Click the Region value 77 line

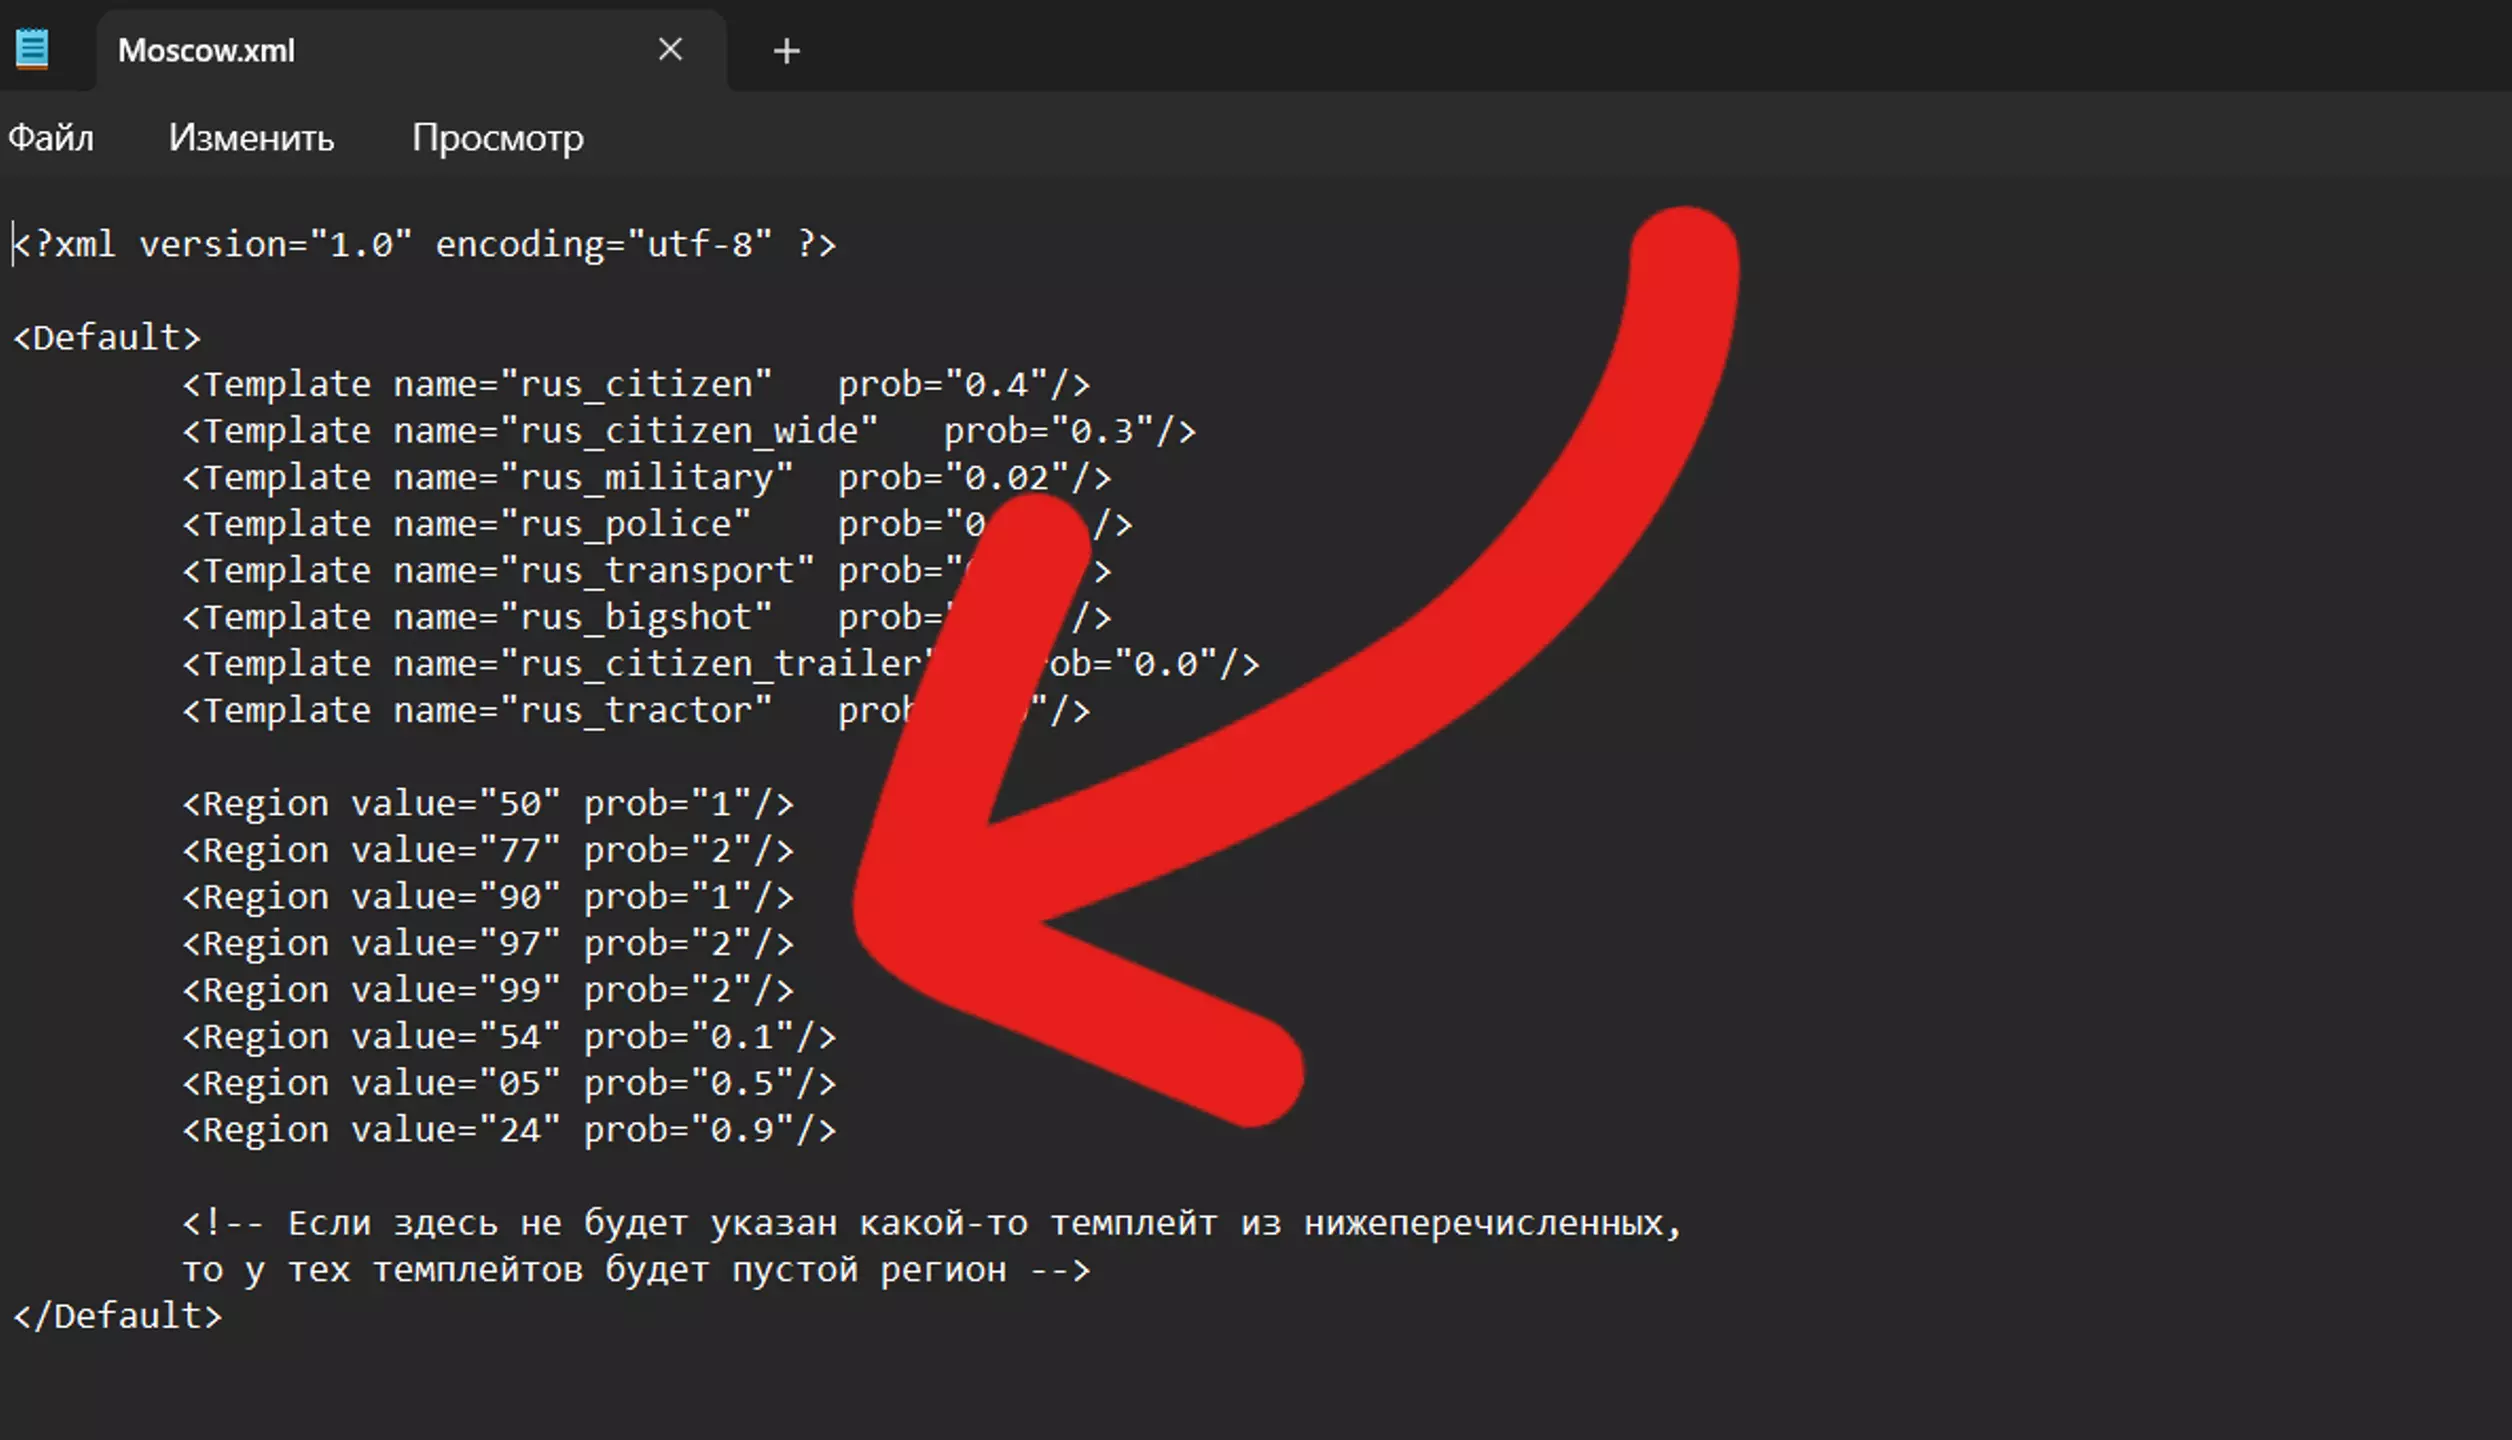pyautogui.click(x=487, y=851)
